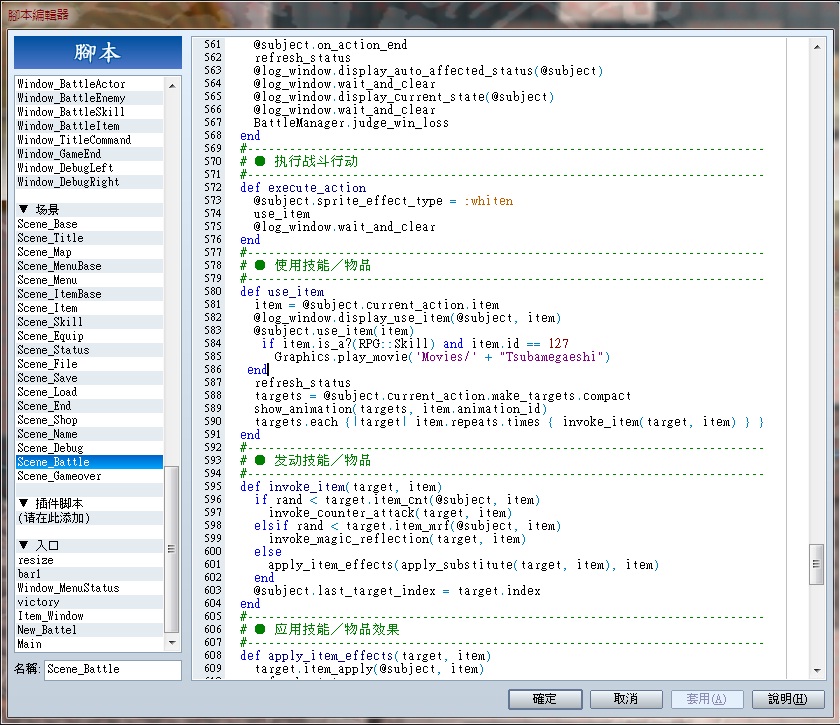Image resolution: width=840 pixels, height=725 pixels.
Task: Select the 场景 section header
Action: [x=89, y=210]
